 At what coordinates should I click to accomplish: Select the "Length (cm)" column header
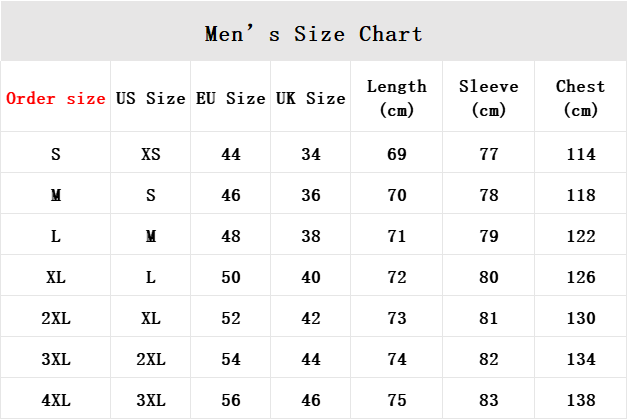(x=397, y=98)
